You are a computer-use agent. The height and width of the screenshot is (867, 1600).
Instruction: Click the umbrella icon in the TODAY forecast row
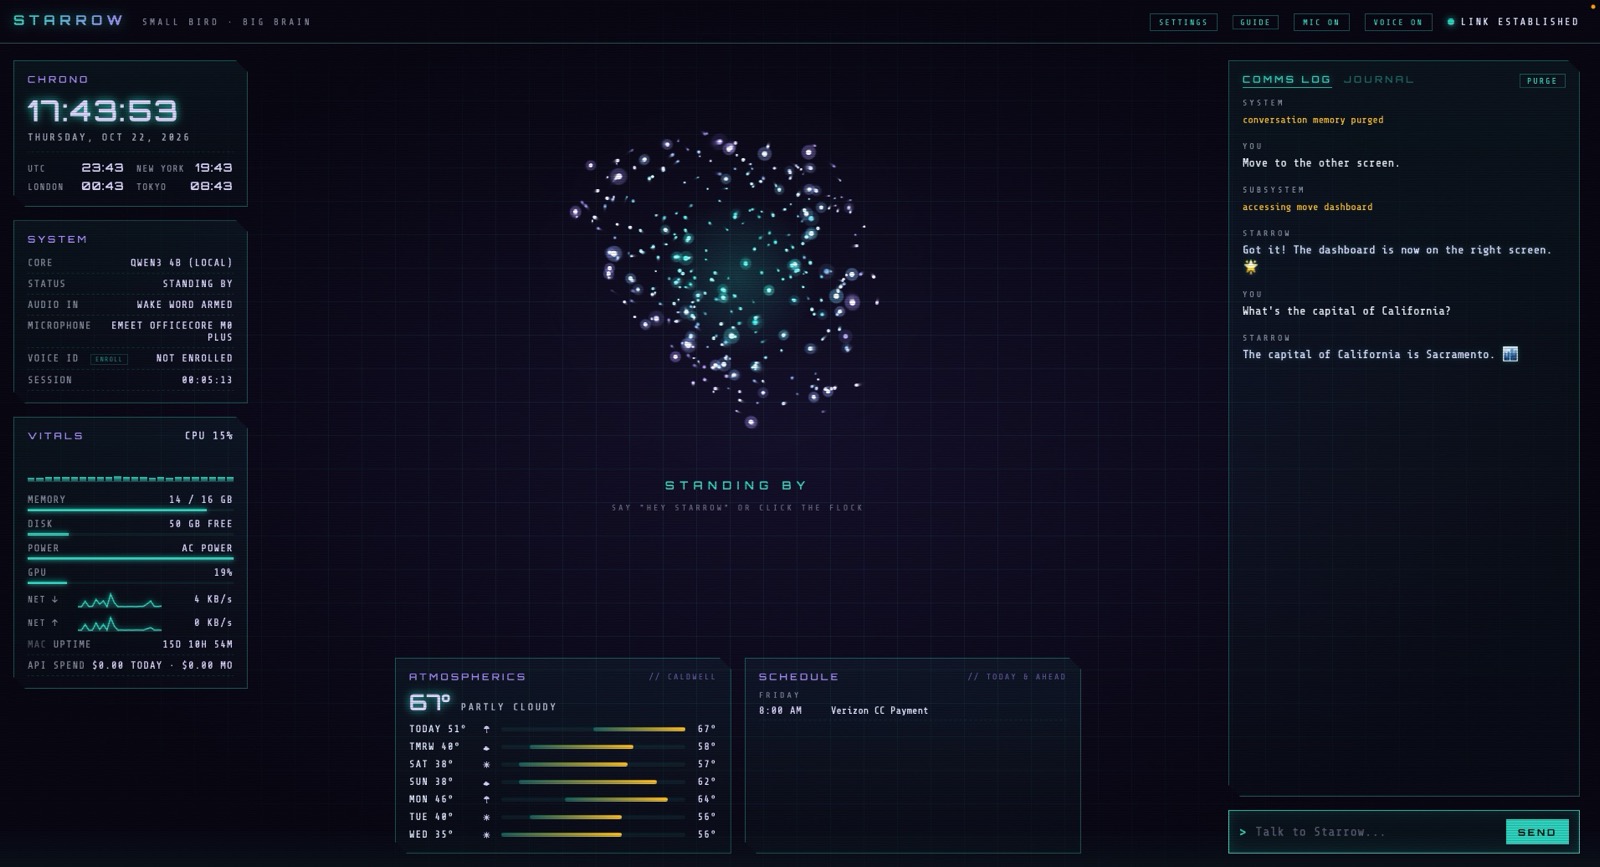point(487,729)
